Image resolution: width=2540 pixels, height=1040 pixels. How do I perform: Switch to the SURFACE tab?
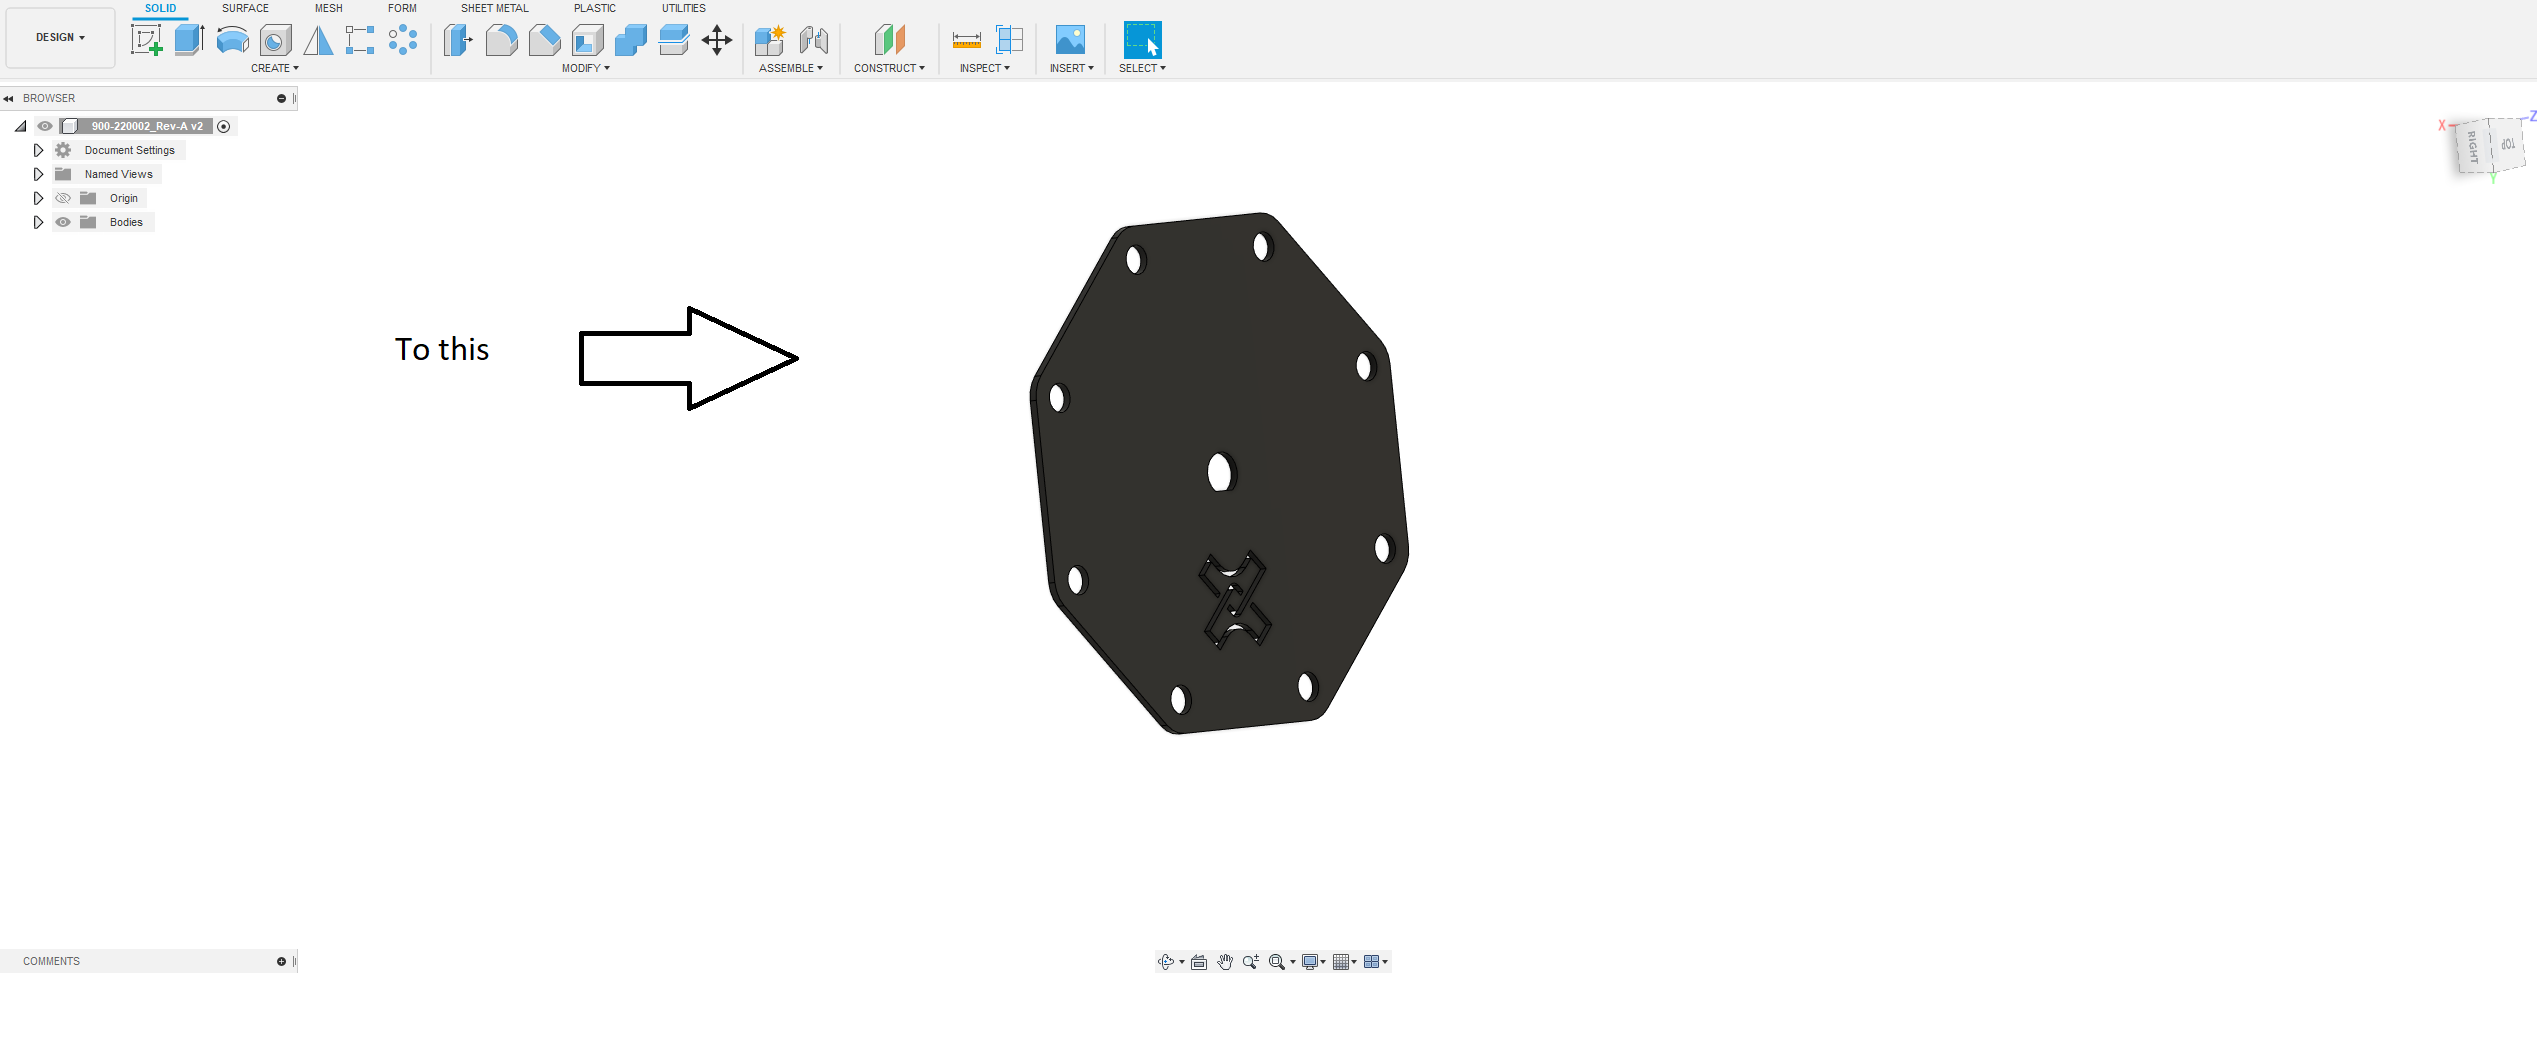245,8
